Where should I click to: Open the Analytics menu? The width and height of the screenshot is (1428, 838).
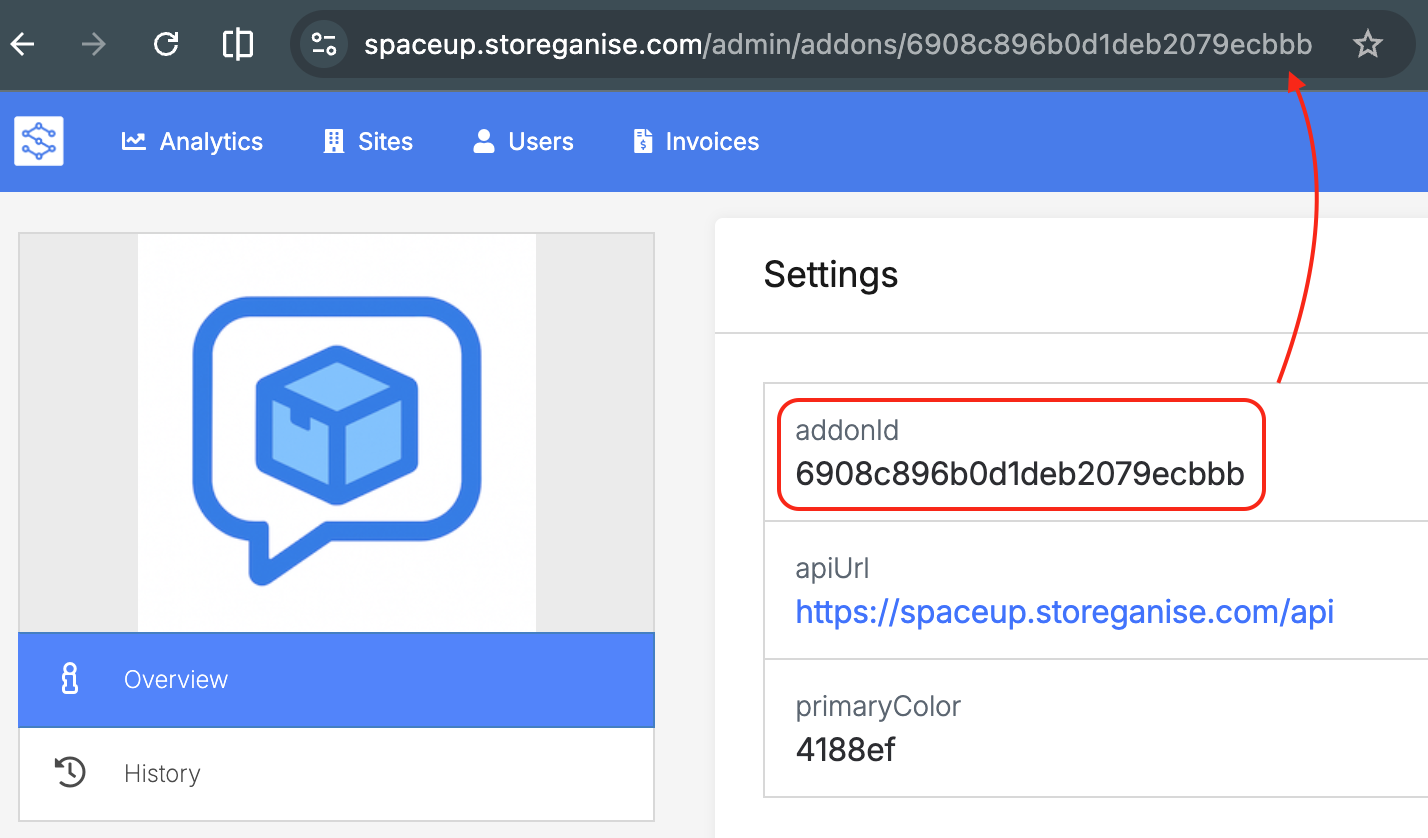point(192,141)
